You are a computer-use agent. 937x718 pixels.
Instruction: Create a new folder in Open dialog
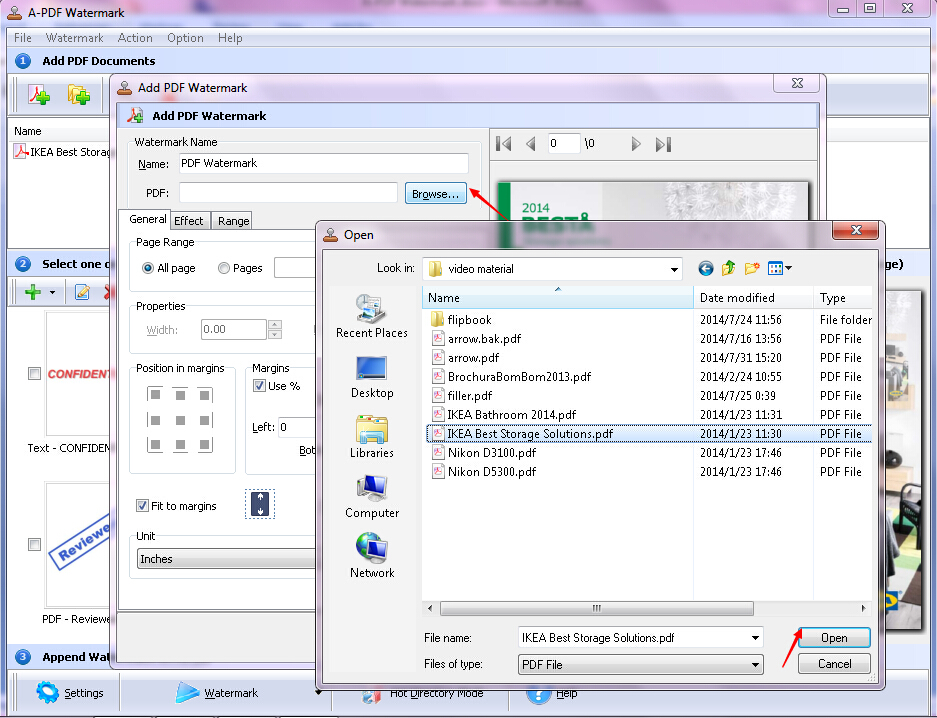click(x=752, y=269)
